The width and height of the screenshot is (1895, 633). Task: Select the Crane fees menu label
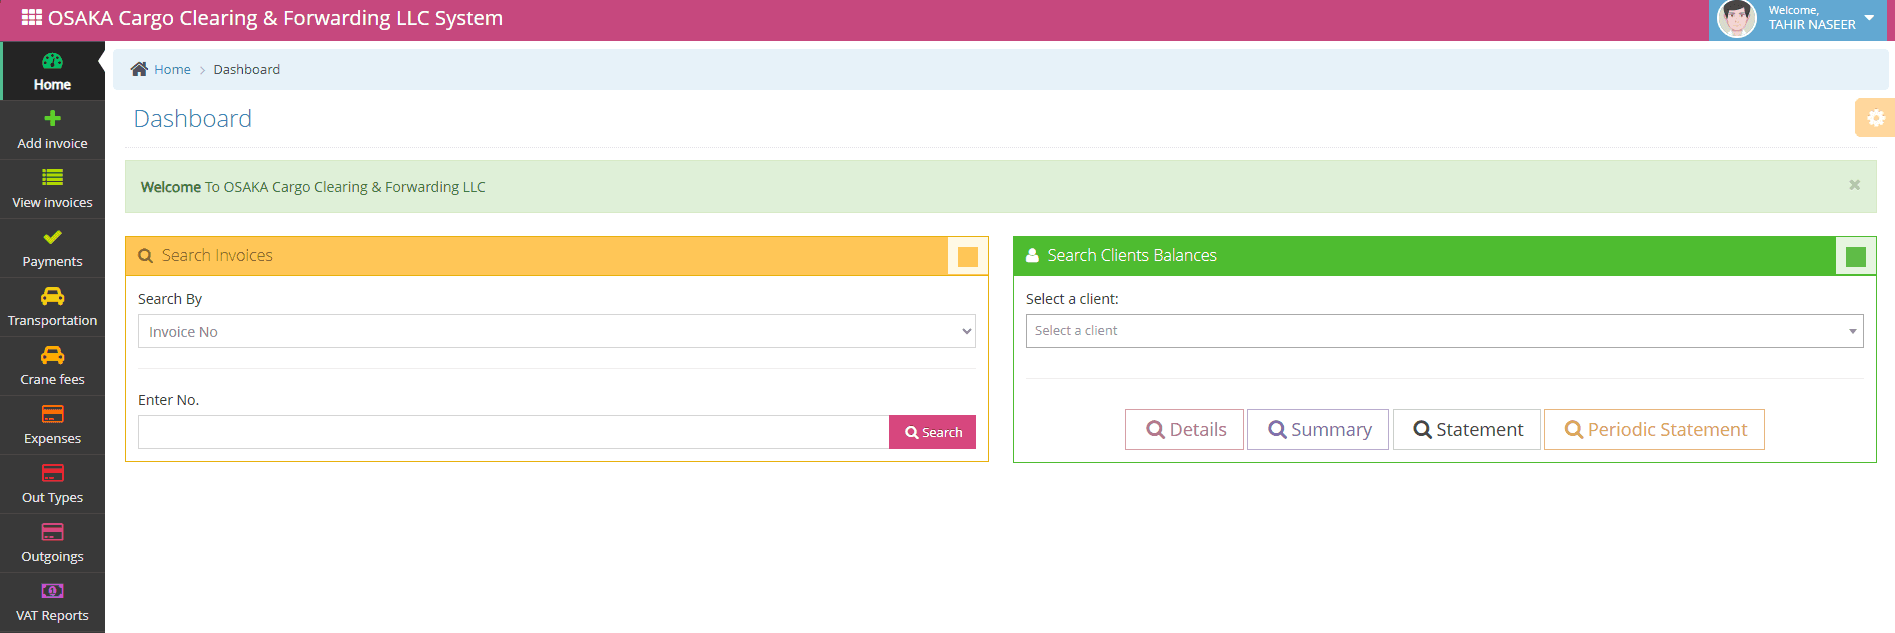tap(52, 379)
